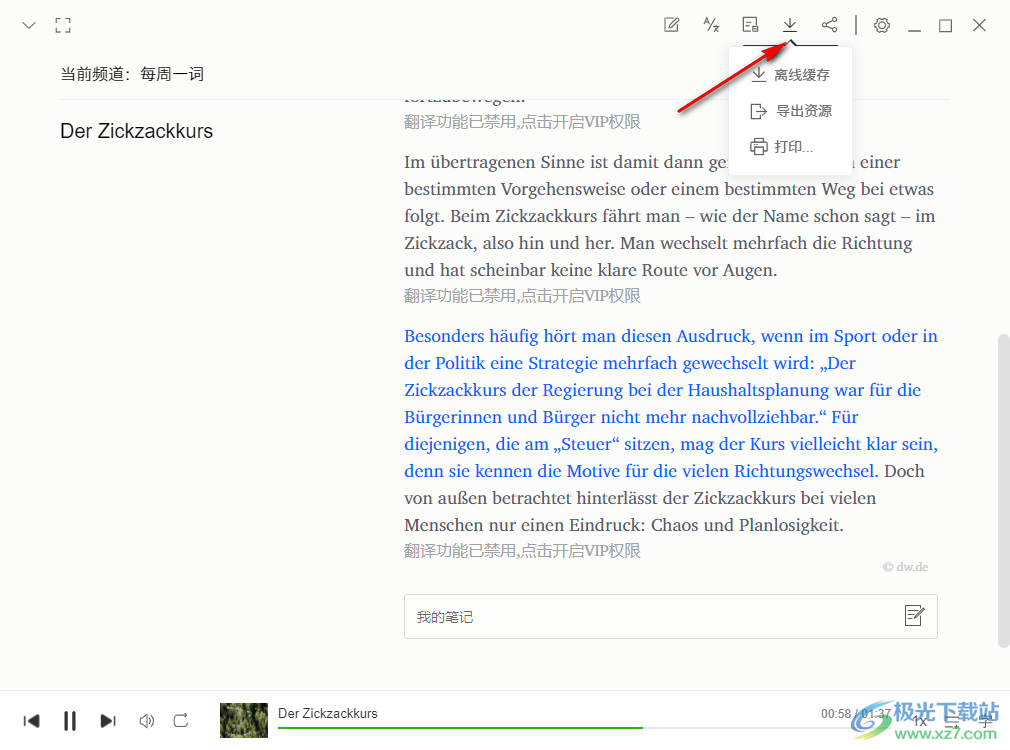Mute the player volume speaker icon
The width and height of the screenshot is (1010, 750).
[147, 720]
